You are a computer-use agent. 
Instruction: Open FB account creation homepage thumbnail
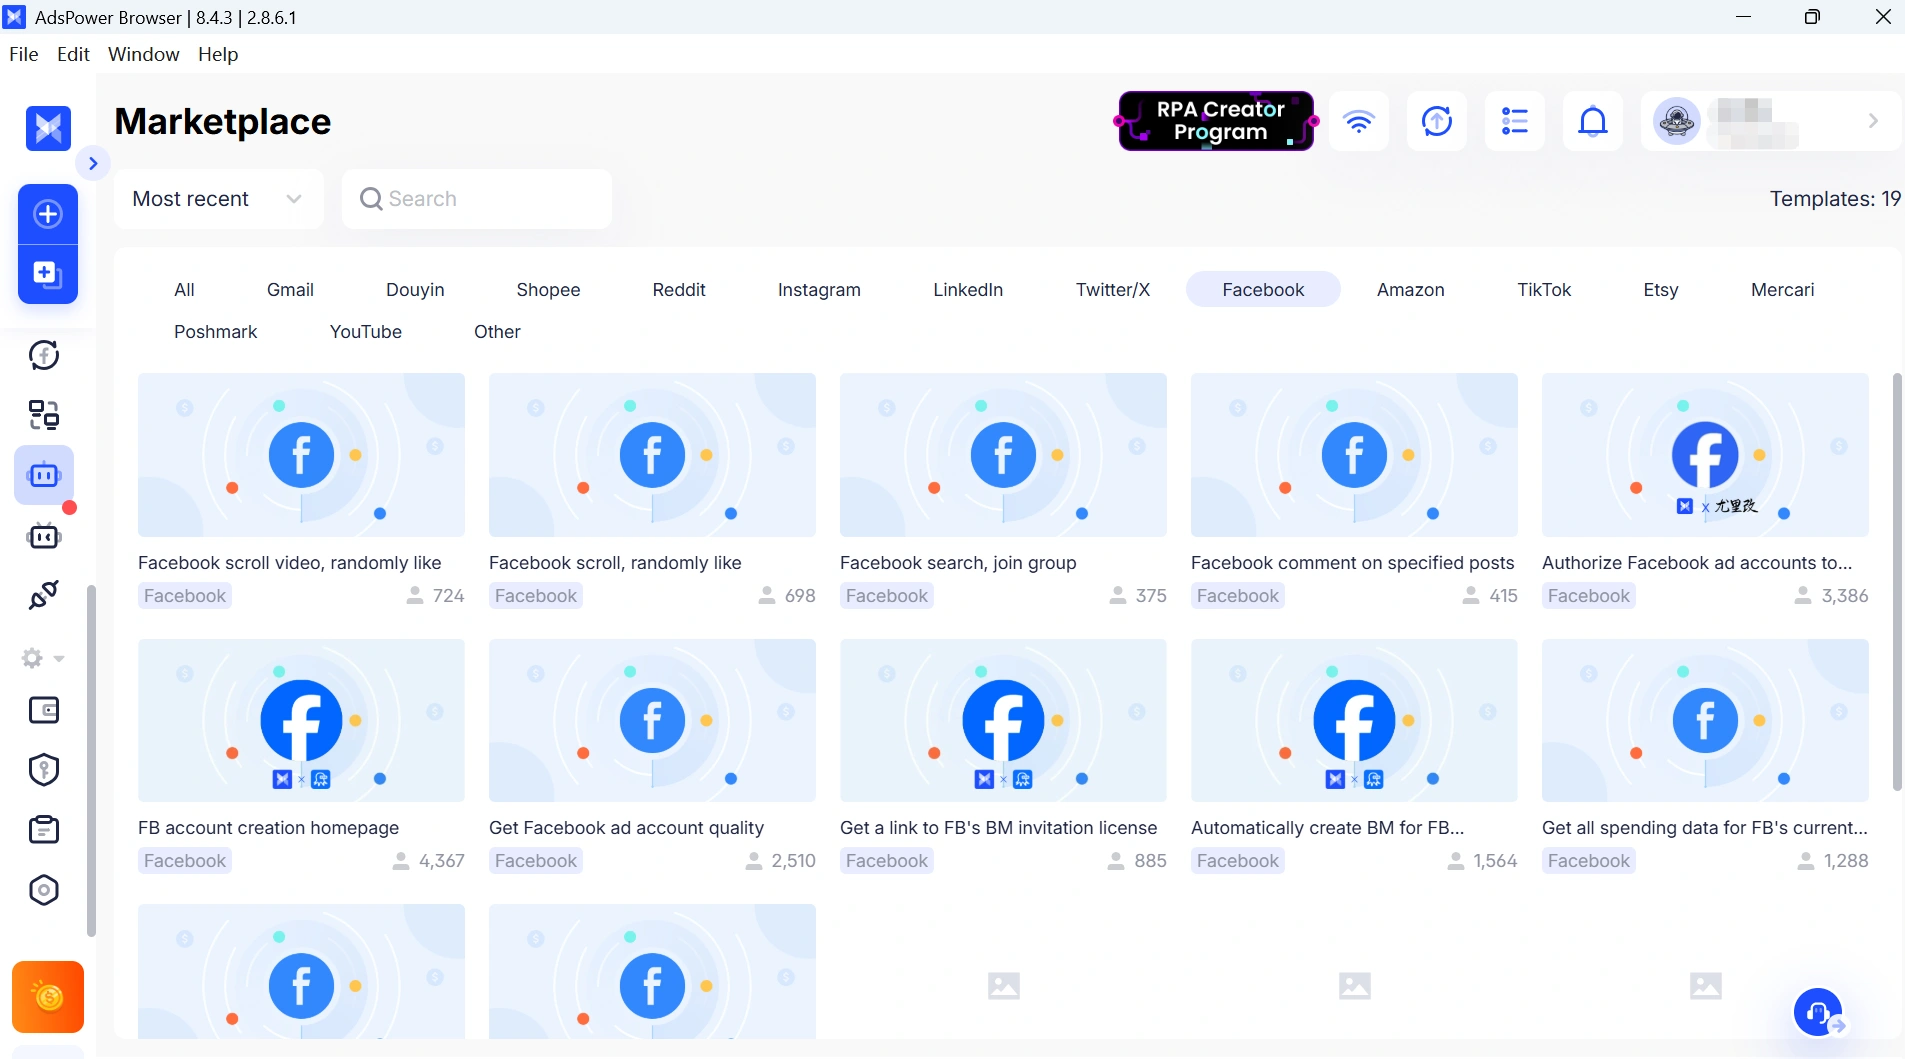(301, 720)
